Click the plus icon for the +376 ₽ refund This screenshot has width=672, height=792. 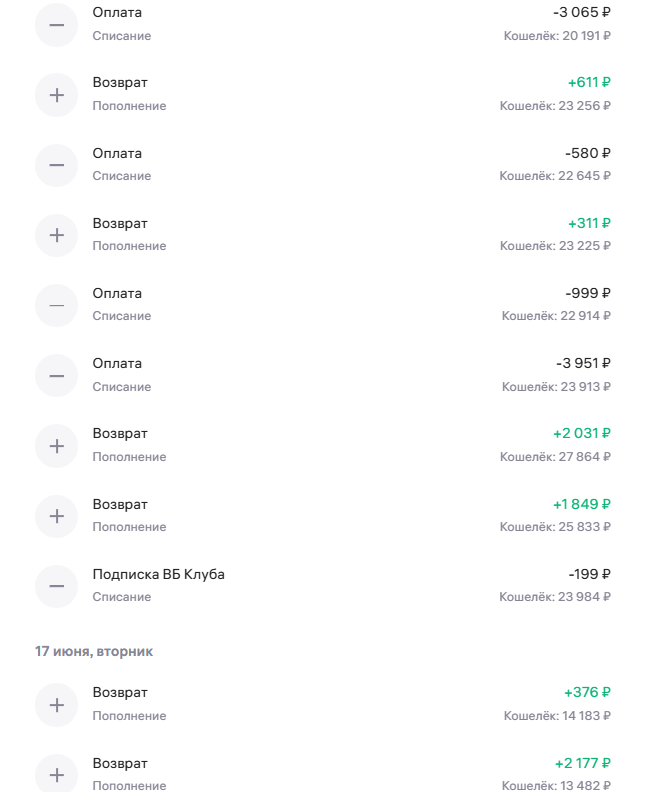(x=57, y=705)
